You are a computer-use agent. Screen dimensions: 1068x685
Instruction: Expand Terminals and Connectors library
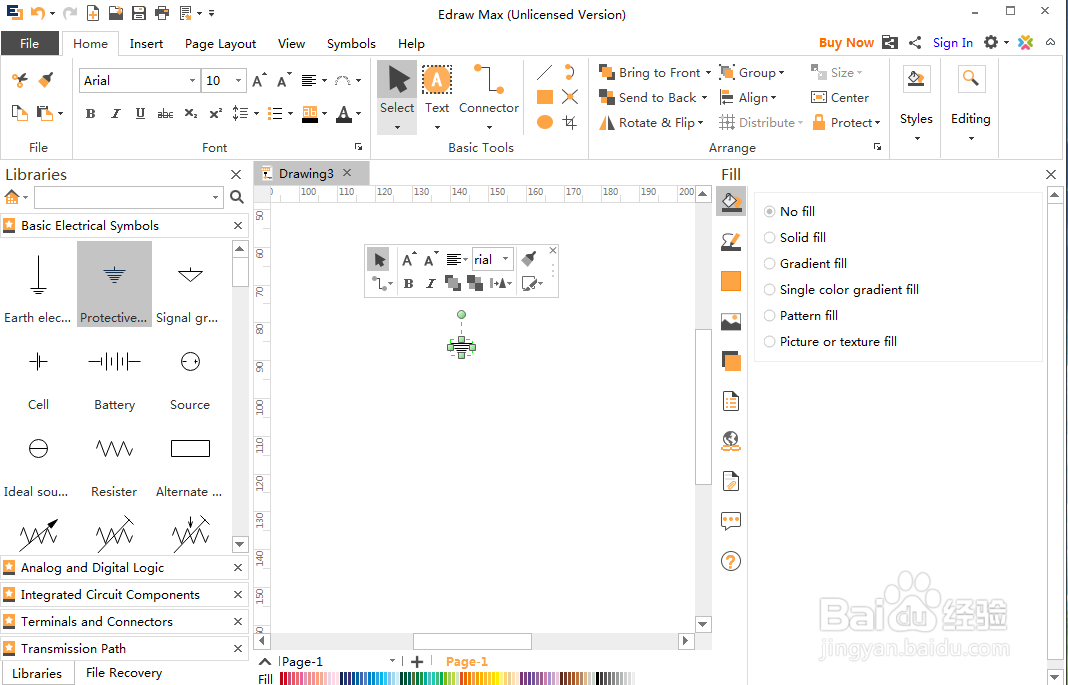pyautogui.click(x=124, y=622)
